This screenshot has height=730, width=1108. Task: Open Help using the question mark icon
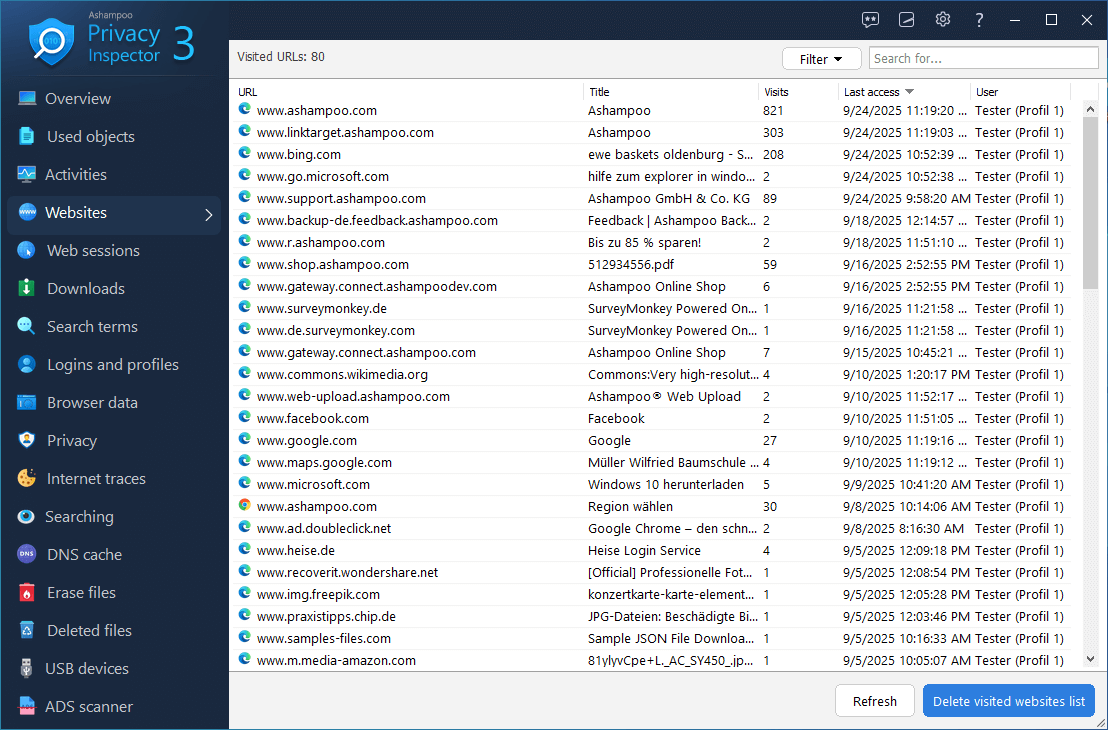click(x=978, y=19)
